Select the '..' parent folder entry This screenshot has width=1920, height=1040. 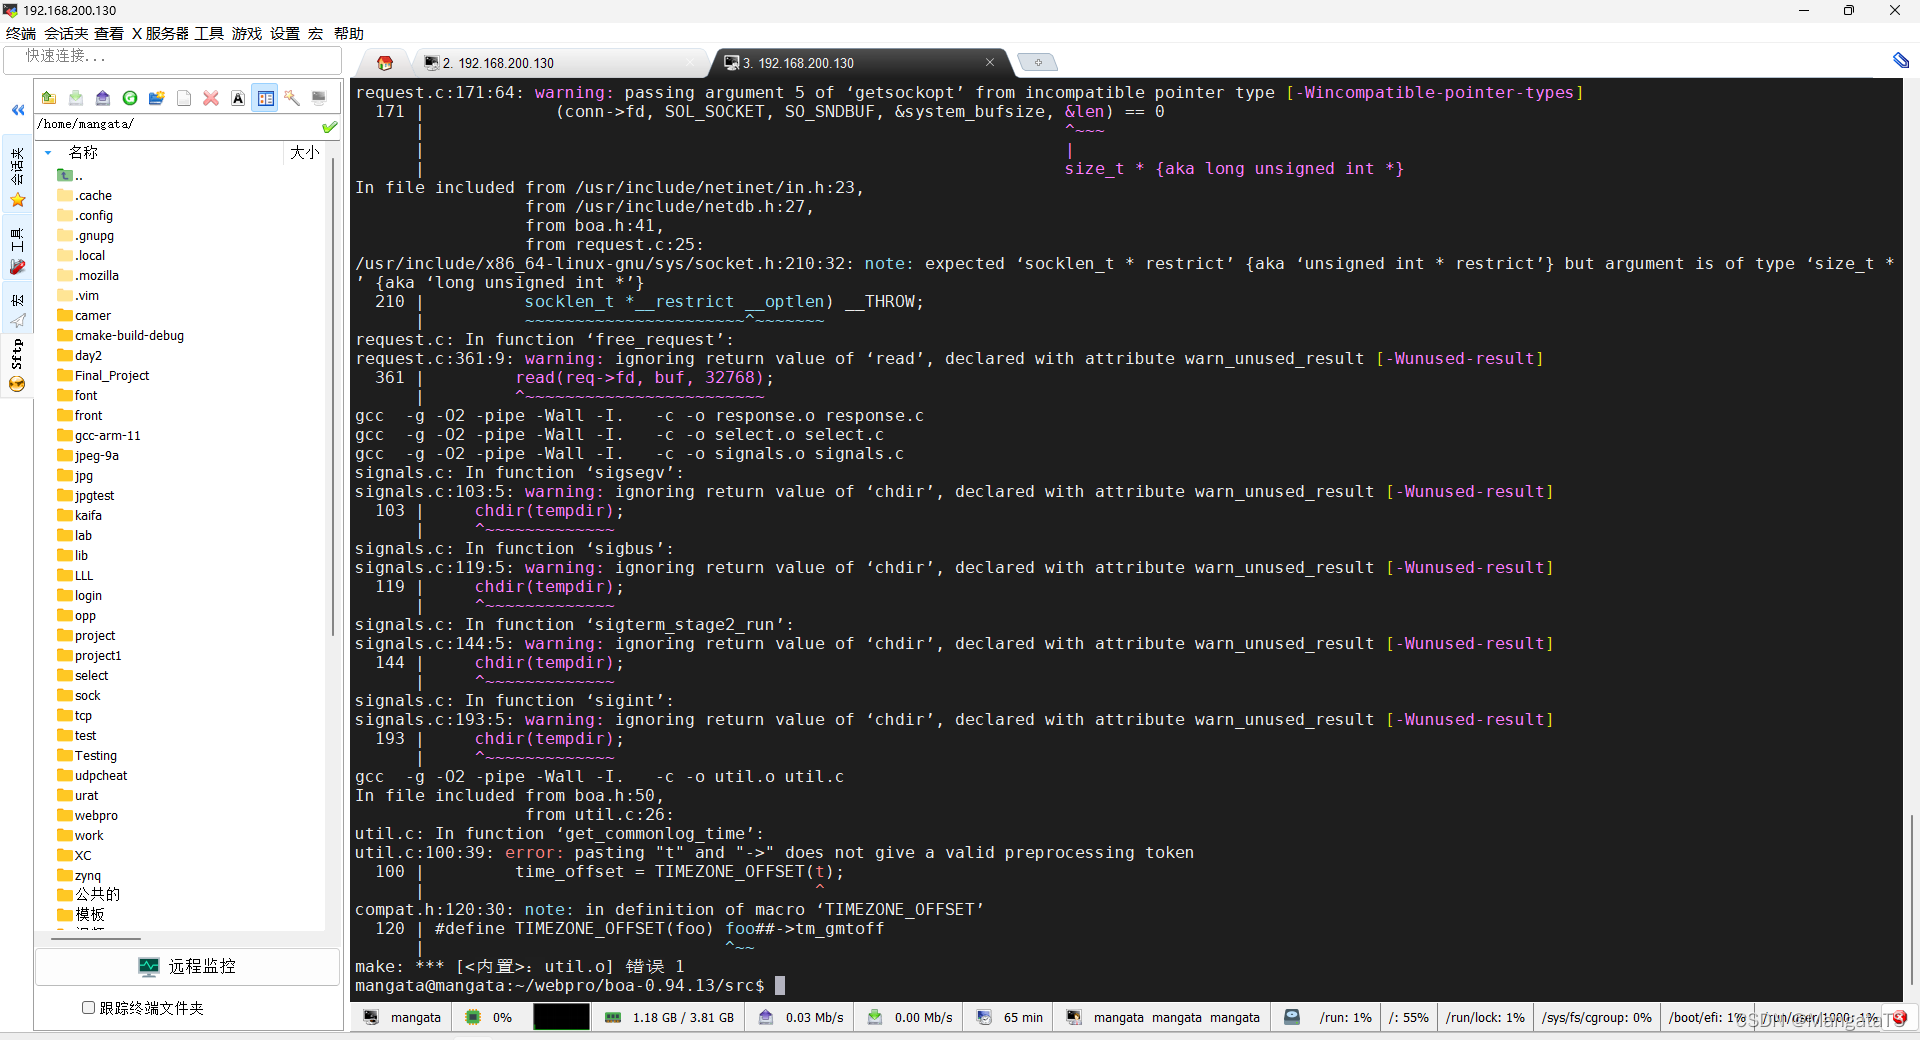point(70,175)
